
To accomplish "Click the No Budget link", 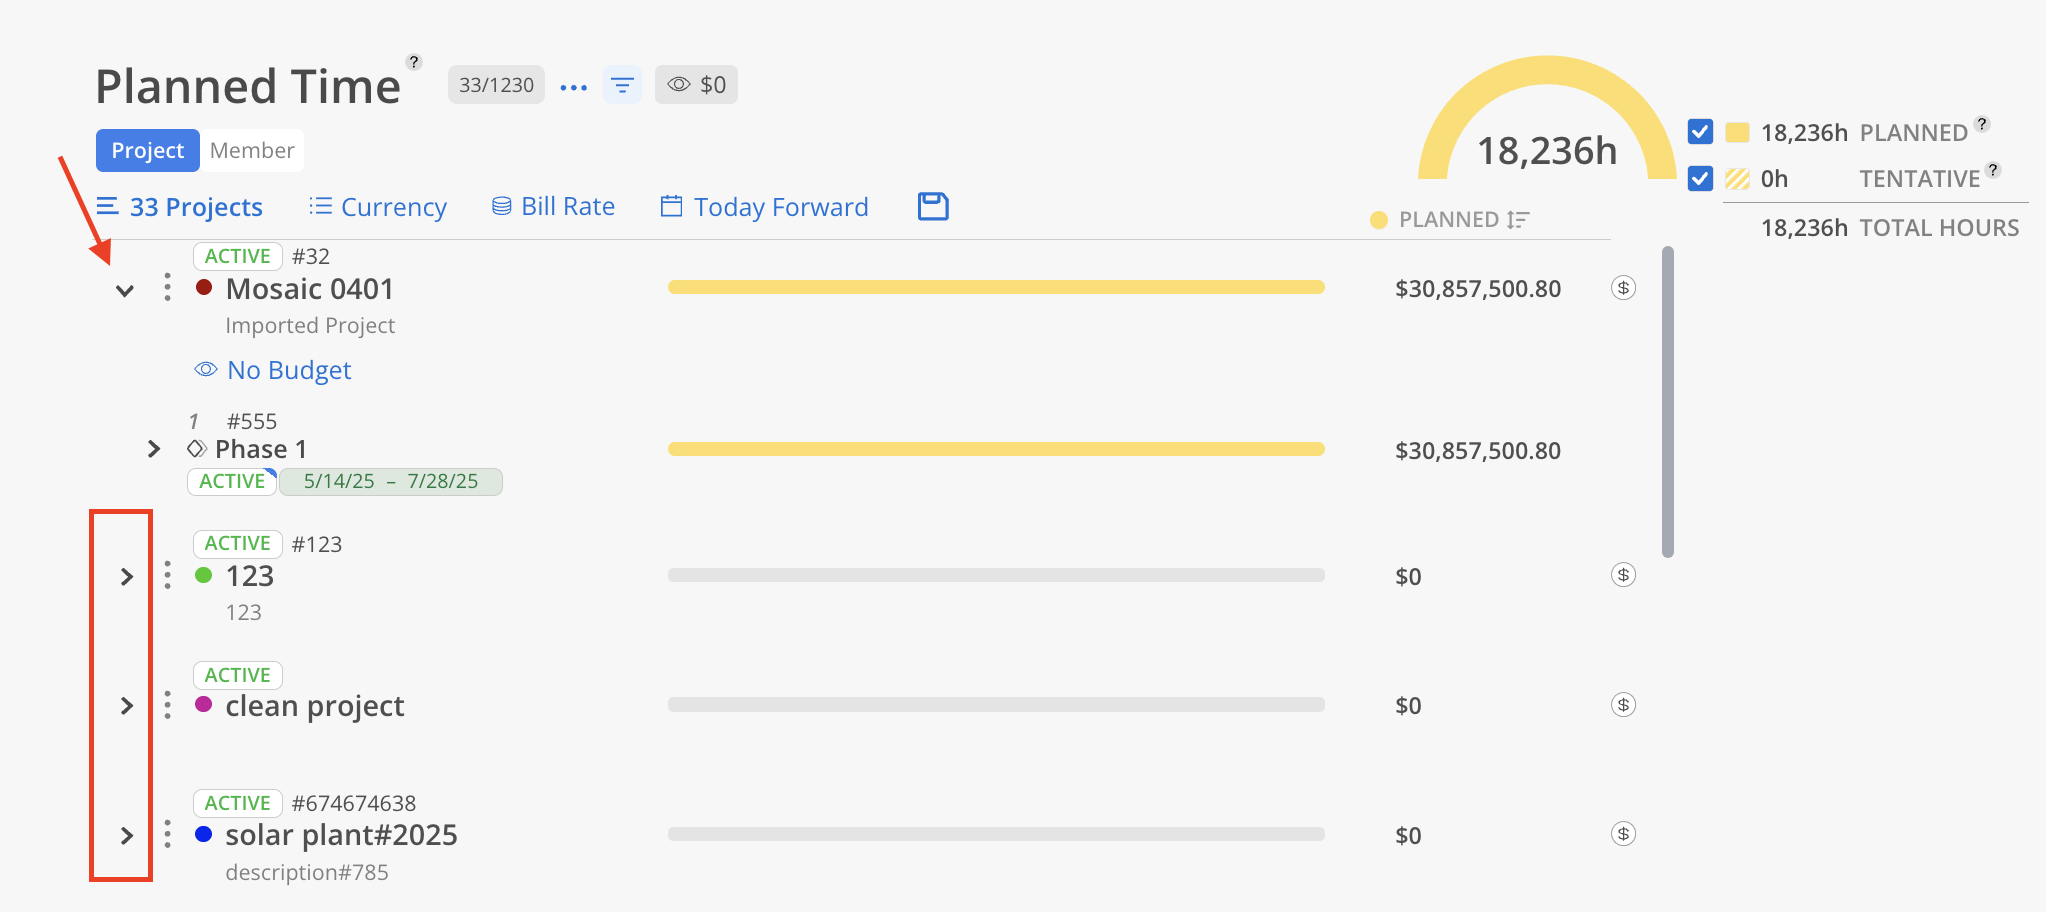I will click(x=289, y=370).
